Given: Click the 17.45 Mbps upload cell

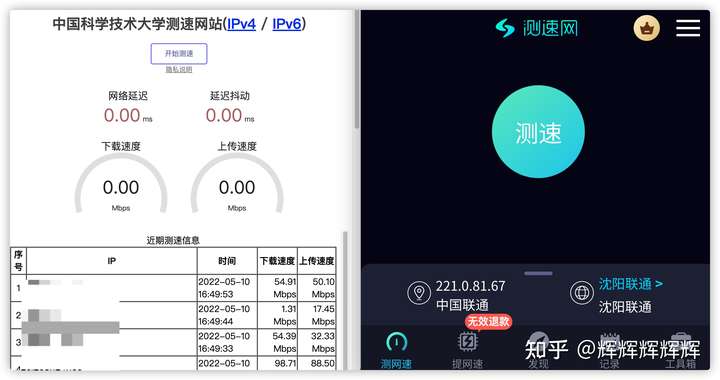Looking at the screenshot, I should pos(317,315).
